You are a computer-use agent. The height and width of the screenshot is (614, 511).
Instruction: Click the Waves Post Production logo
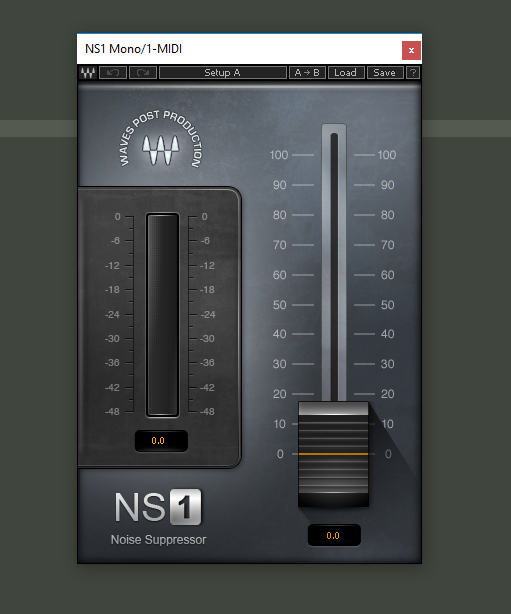(x=160, y=139)
